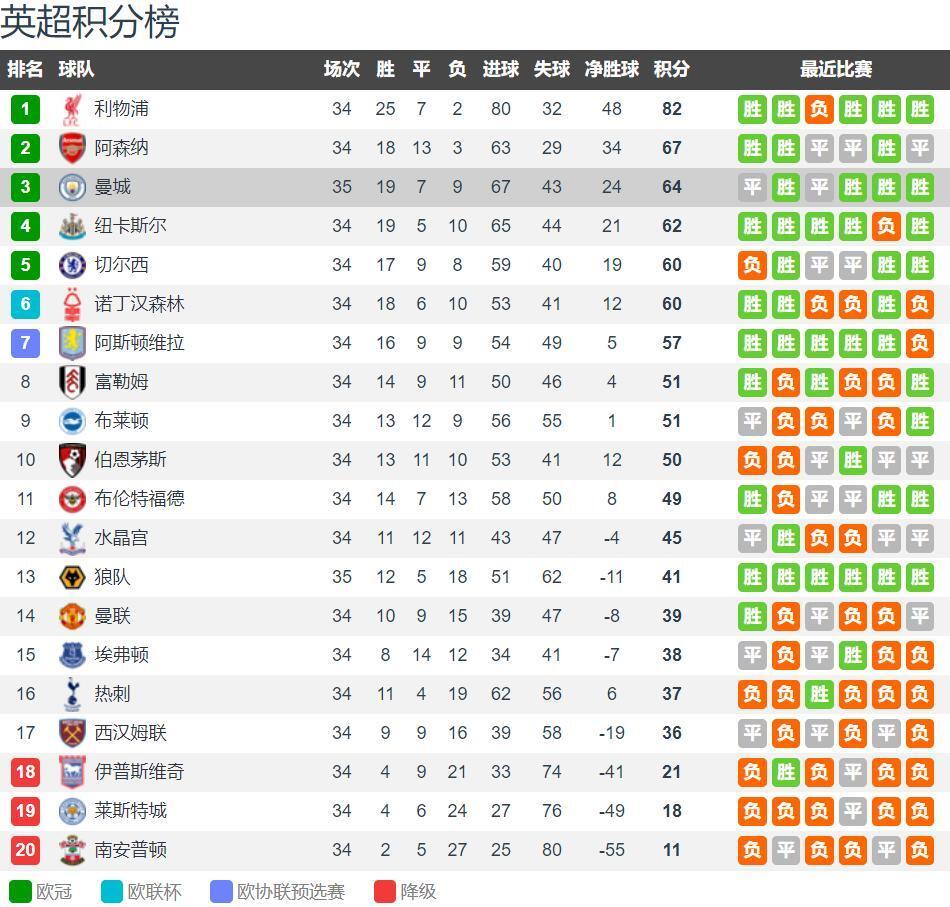This screenshot has width=950, height=907.
Task: Click the Nottingham Forest crest icon
Action: [72, 304]
